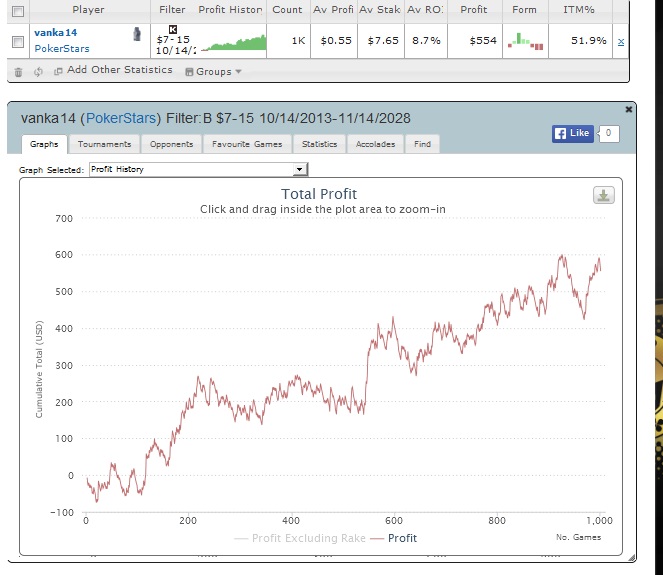663x575 pixels.
Task: Click the Facebook Like button
Action: 574,134
